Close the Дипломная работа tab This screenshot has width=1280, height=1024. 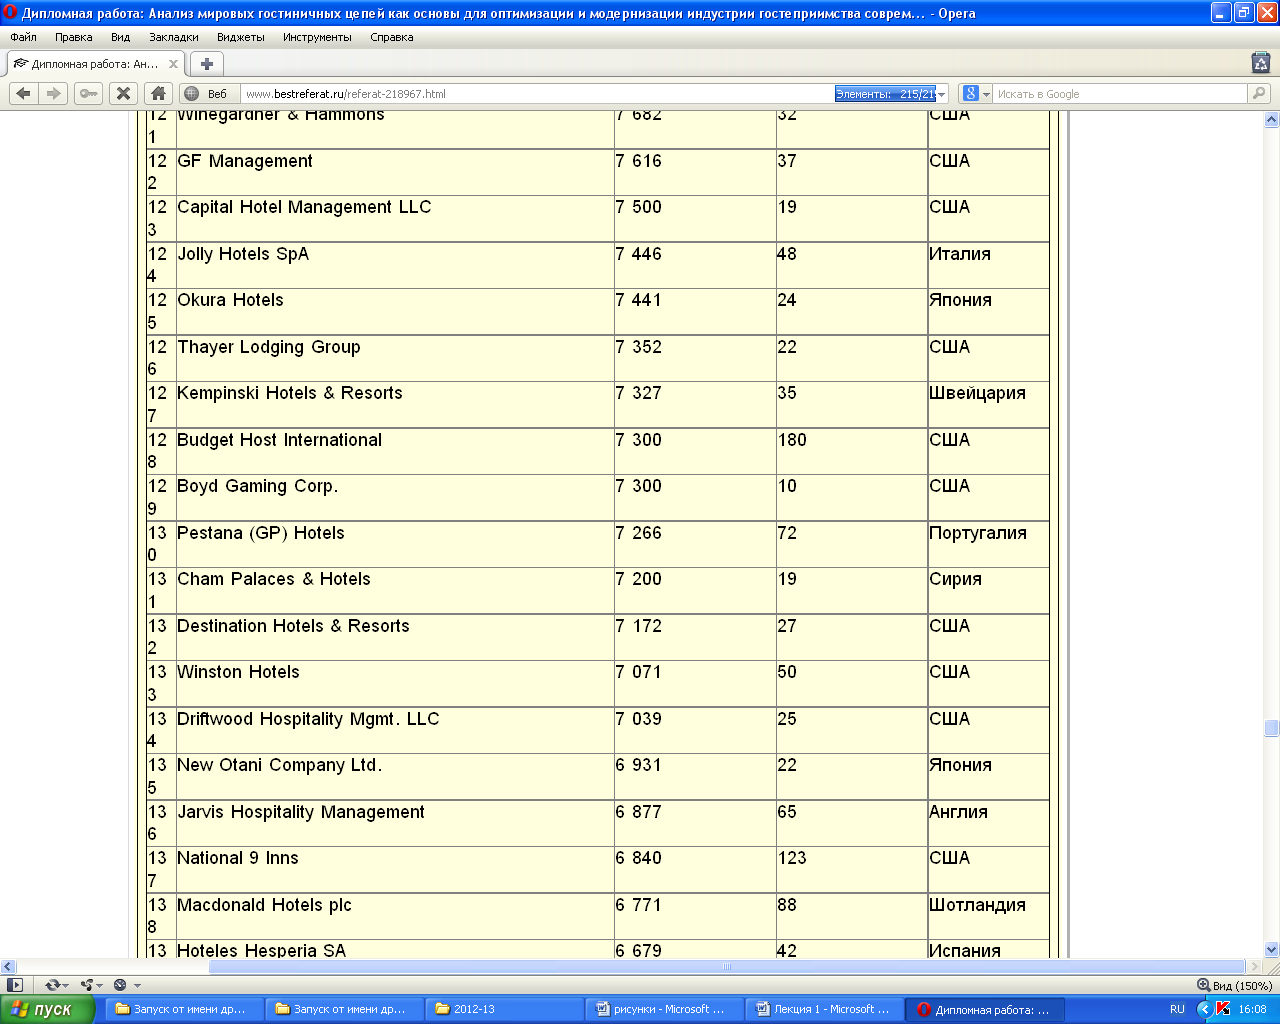(x=173, y=64)
